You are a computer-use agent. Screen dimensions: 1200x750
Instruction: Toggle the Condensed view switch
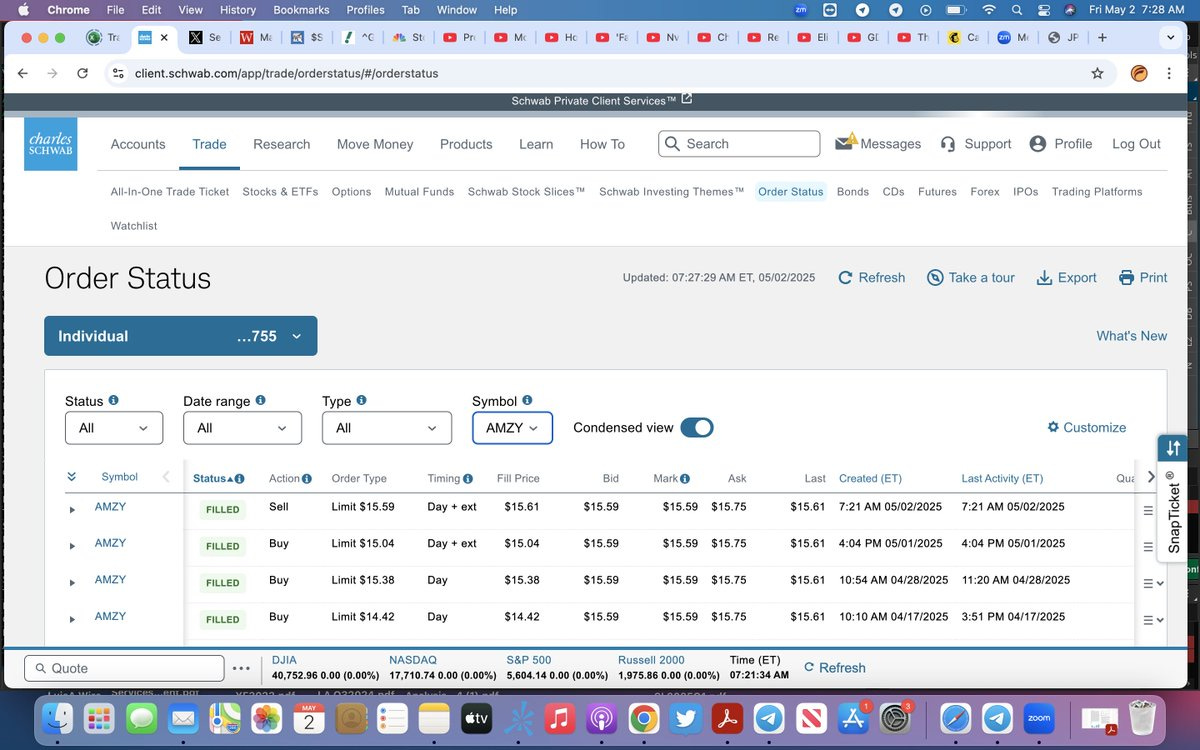coord(697,427)
